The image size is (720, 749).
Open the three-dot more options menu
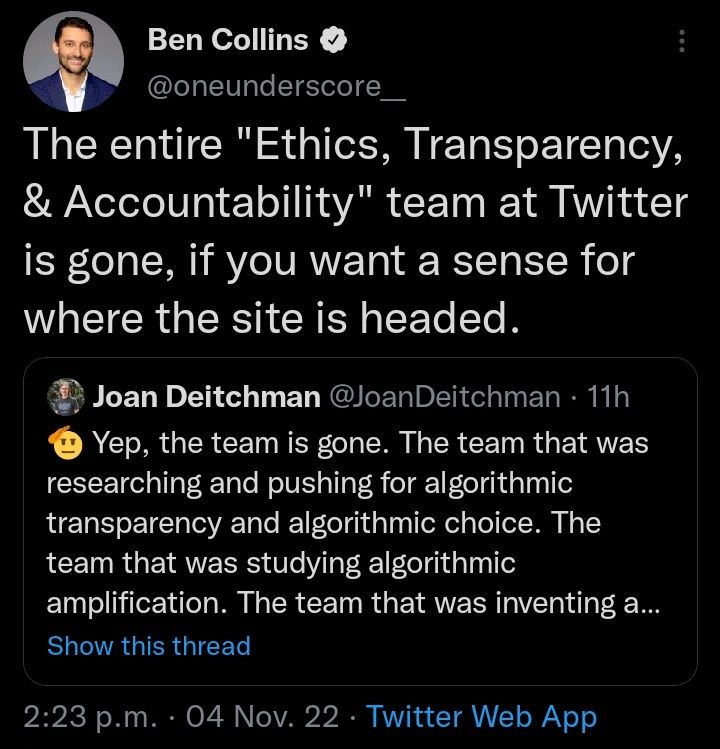682,42
